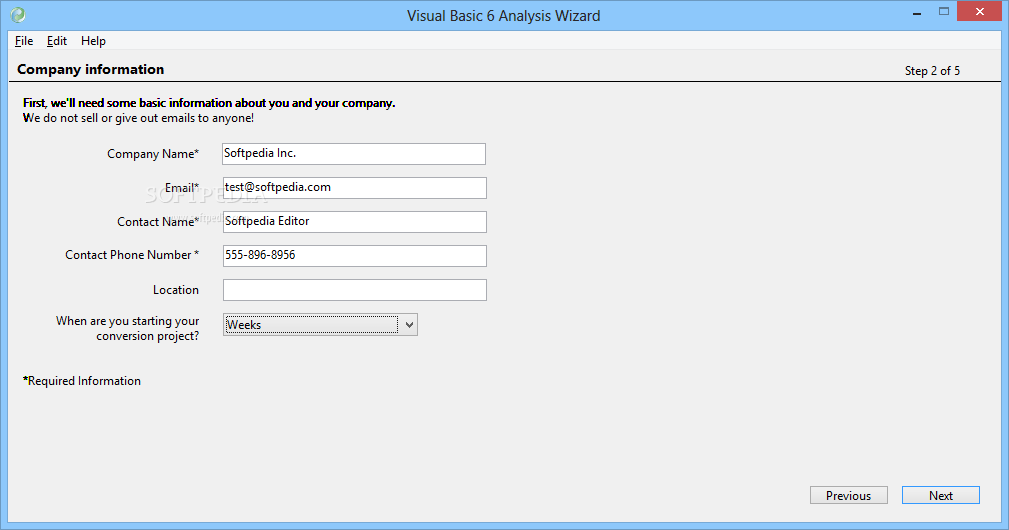Minimize the Analysis Wizard window

pyautogui.click(x=917, y=13)
